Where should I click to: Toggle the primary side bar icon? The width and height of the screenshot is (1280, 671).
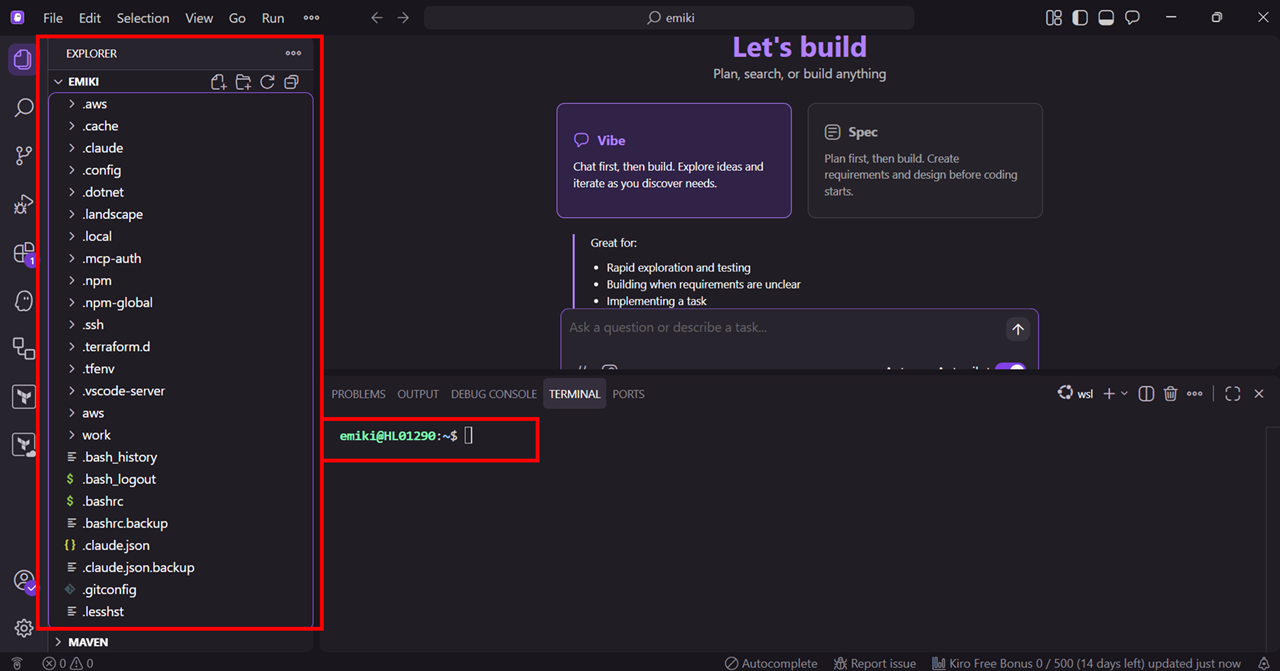click(1080, 18)
